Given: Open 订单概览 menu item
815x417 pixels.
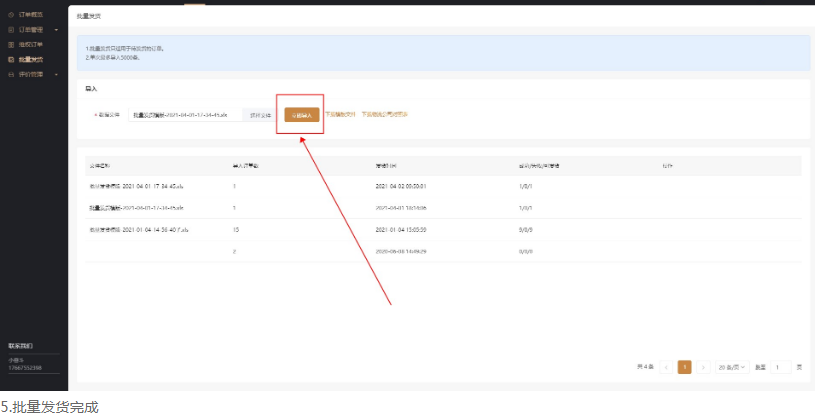Looking at the screenshot, I should [x=31, y=15].
